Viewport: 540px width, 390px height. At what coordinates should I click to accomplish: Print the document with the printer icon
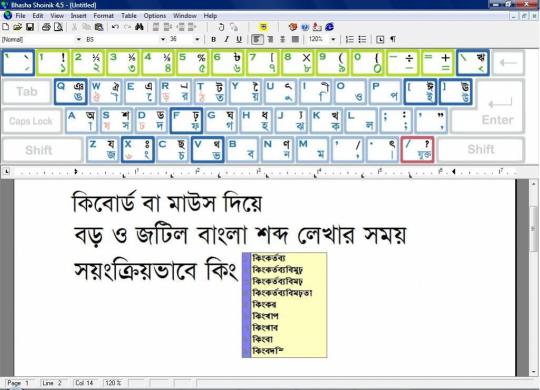(x=46, y=27)
